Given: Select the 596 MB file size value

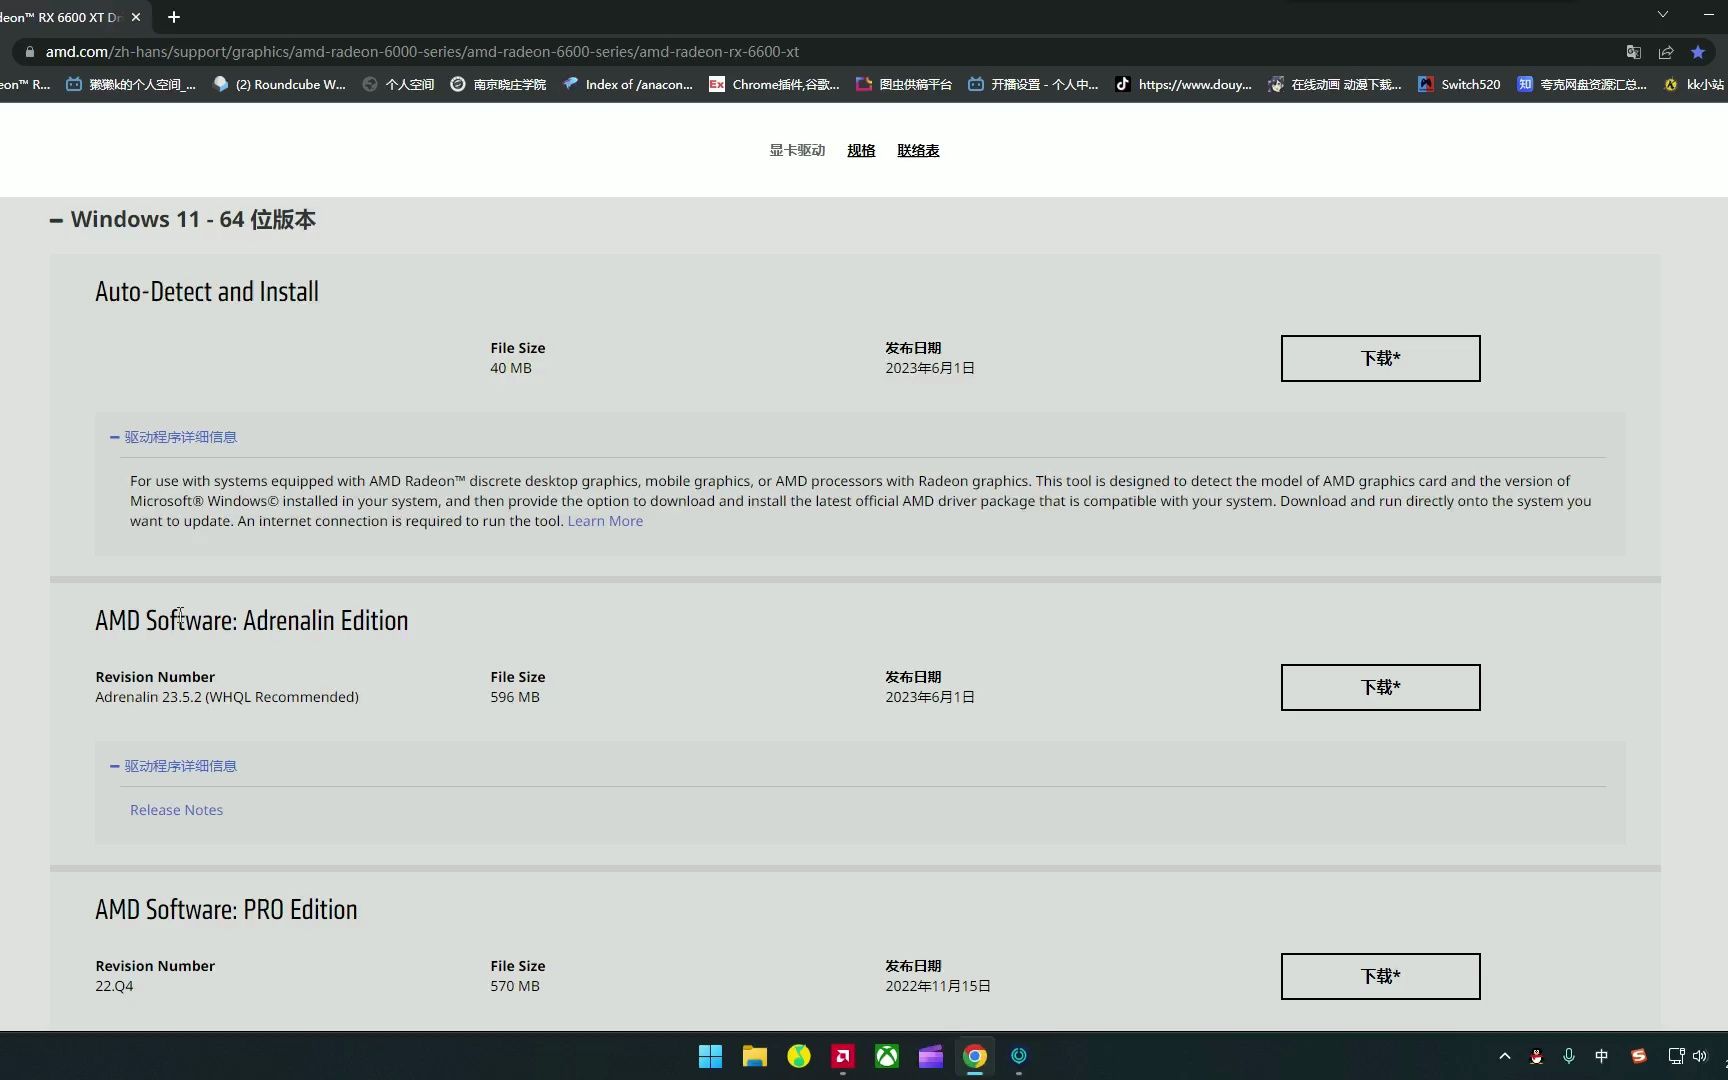Looking at the screenshot, I should pyautogui.click(x=515, y=697).
